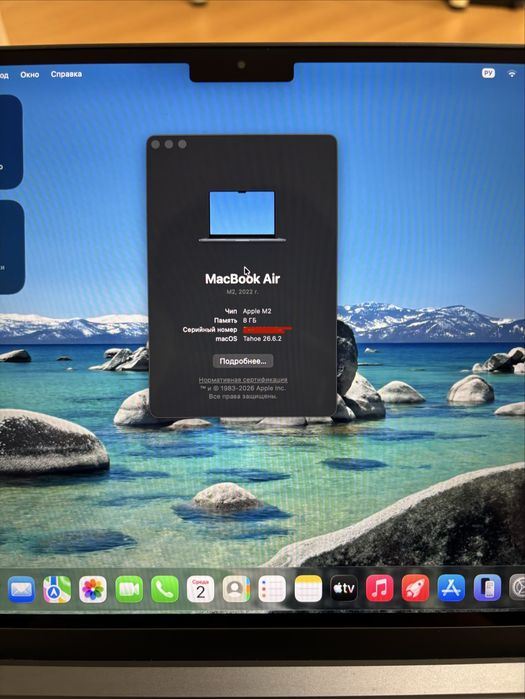The width and height of the screenshot is (525, 699).
Task: Switch the РУ input source in the menu bar
Action: pos(488,73)
